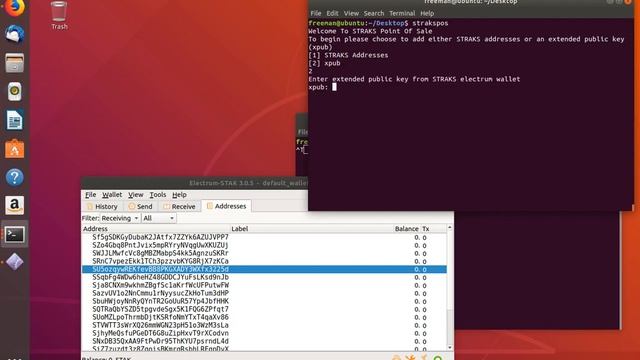Image resolution: width=640 pixels, height=360 pixels.
Task: Open the View menu in Electrum
Action: click(136, 195)
